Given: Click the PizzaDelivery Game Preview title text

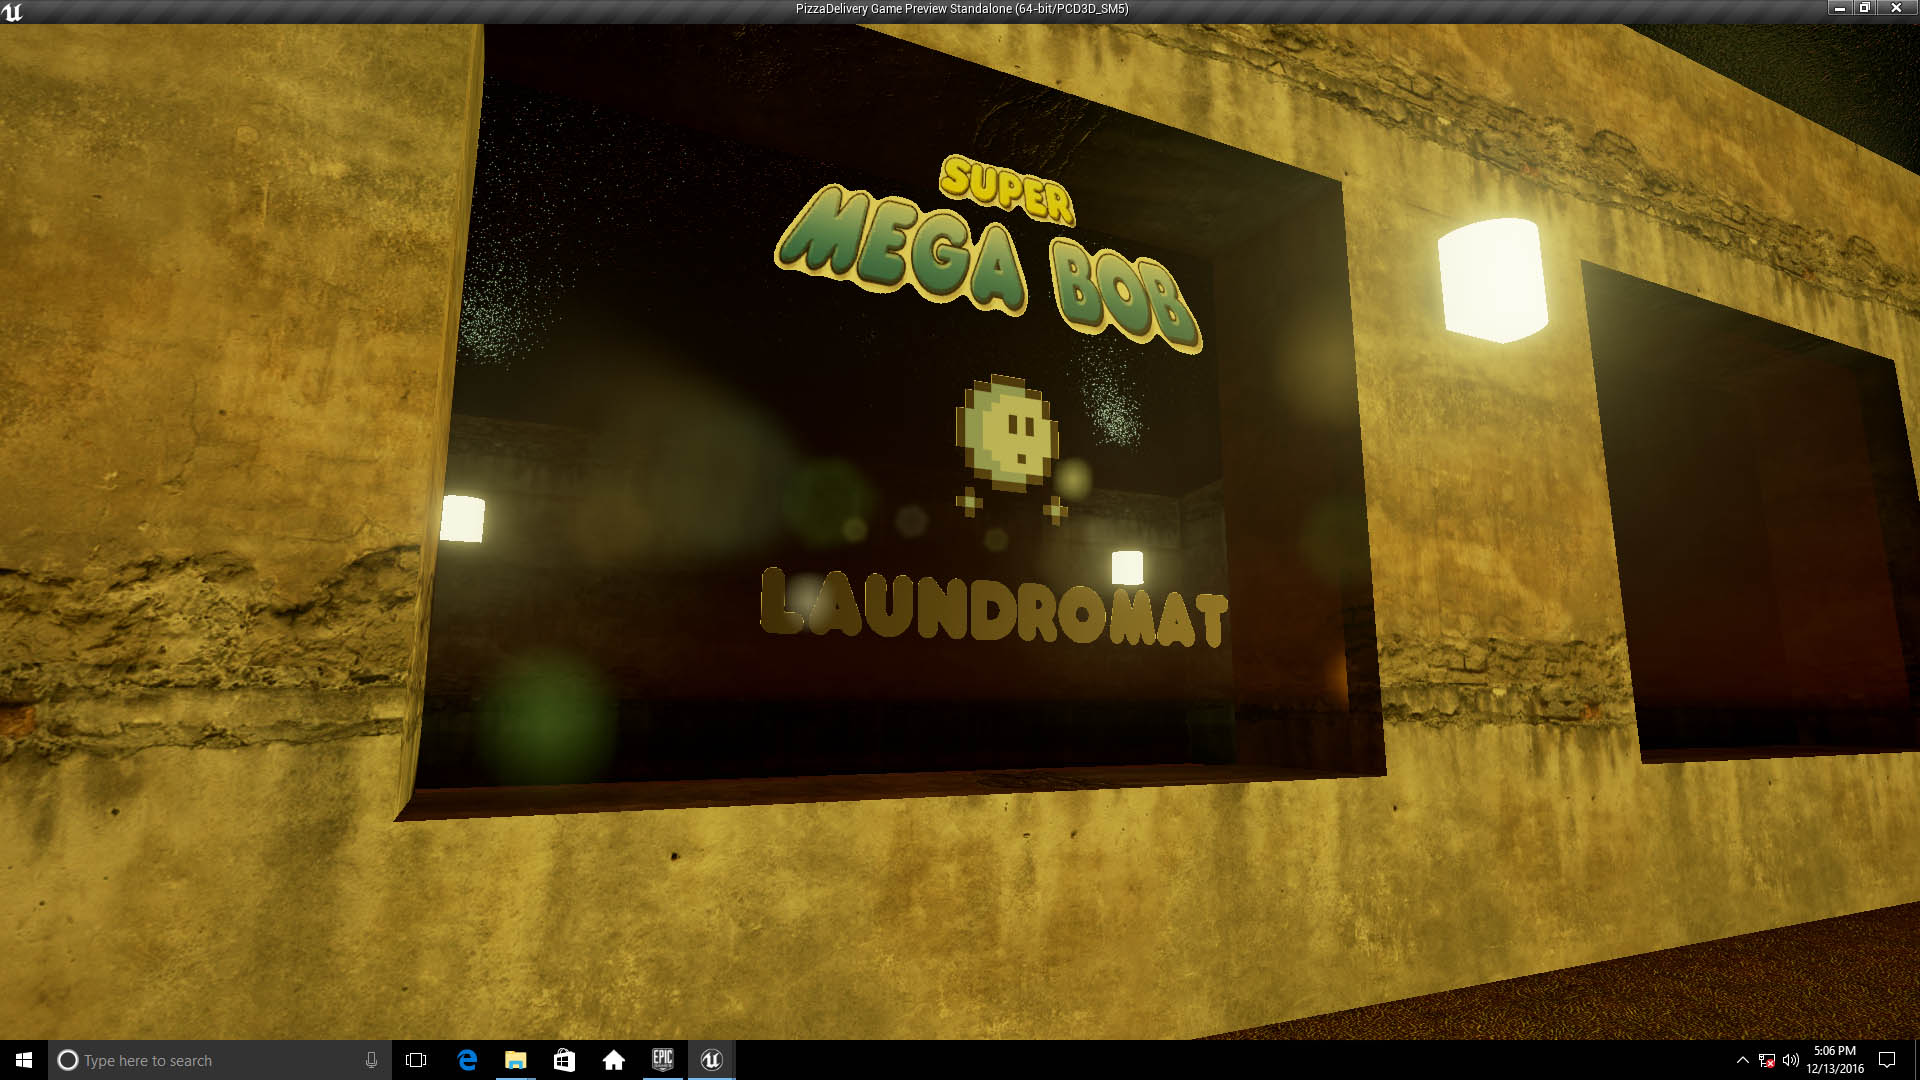Looking at the screenshot, I should pyautogui.click(x=962, y=9).
